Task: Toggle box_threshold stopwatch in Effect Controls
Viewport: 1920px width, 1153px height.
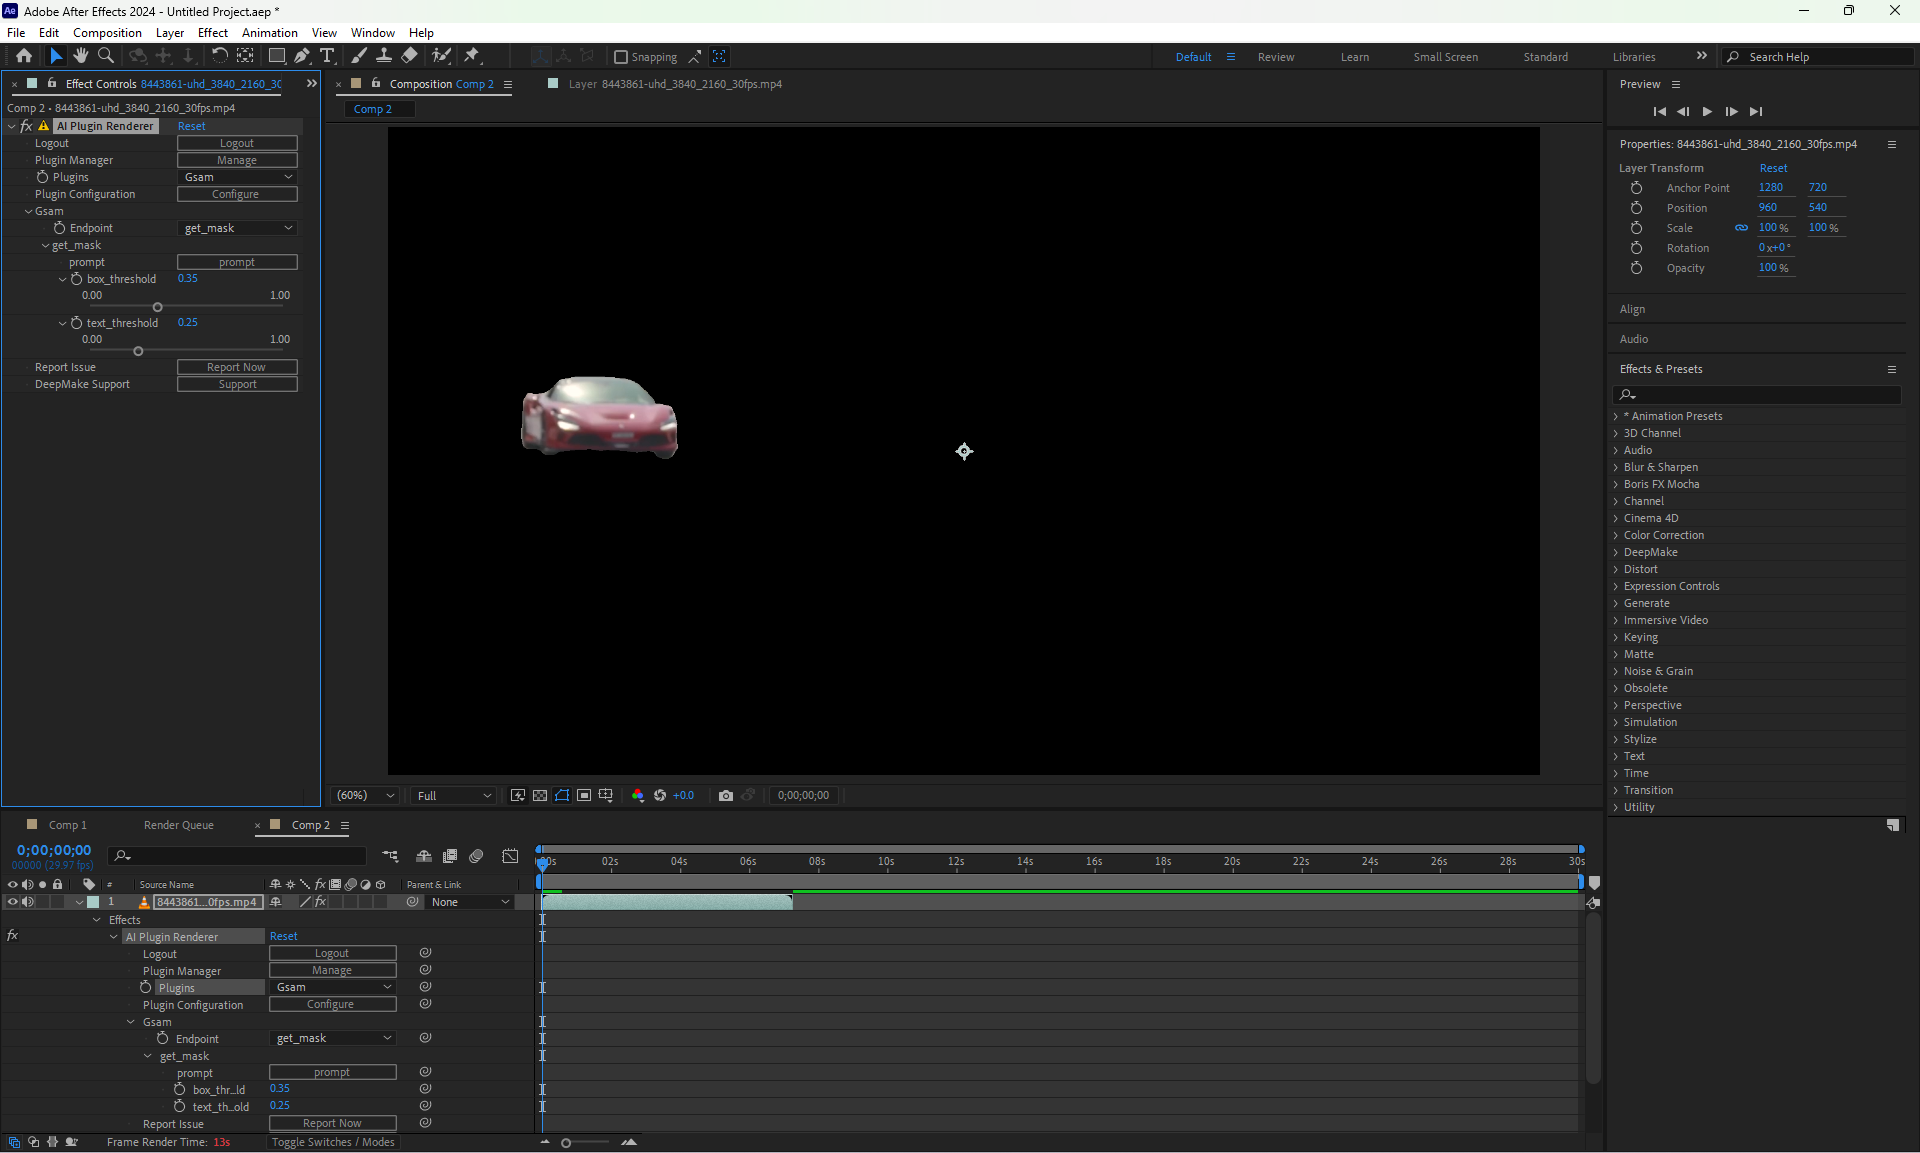Action: click(x=76, y=279)
